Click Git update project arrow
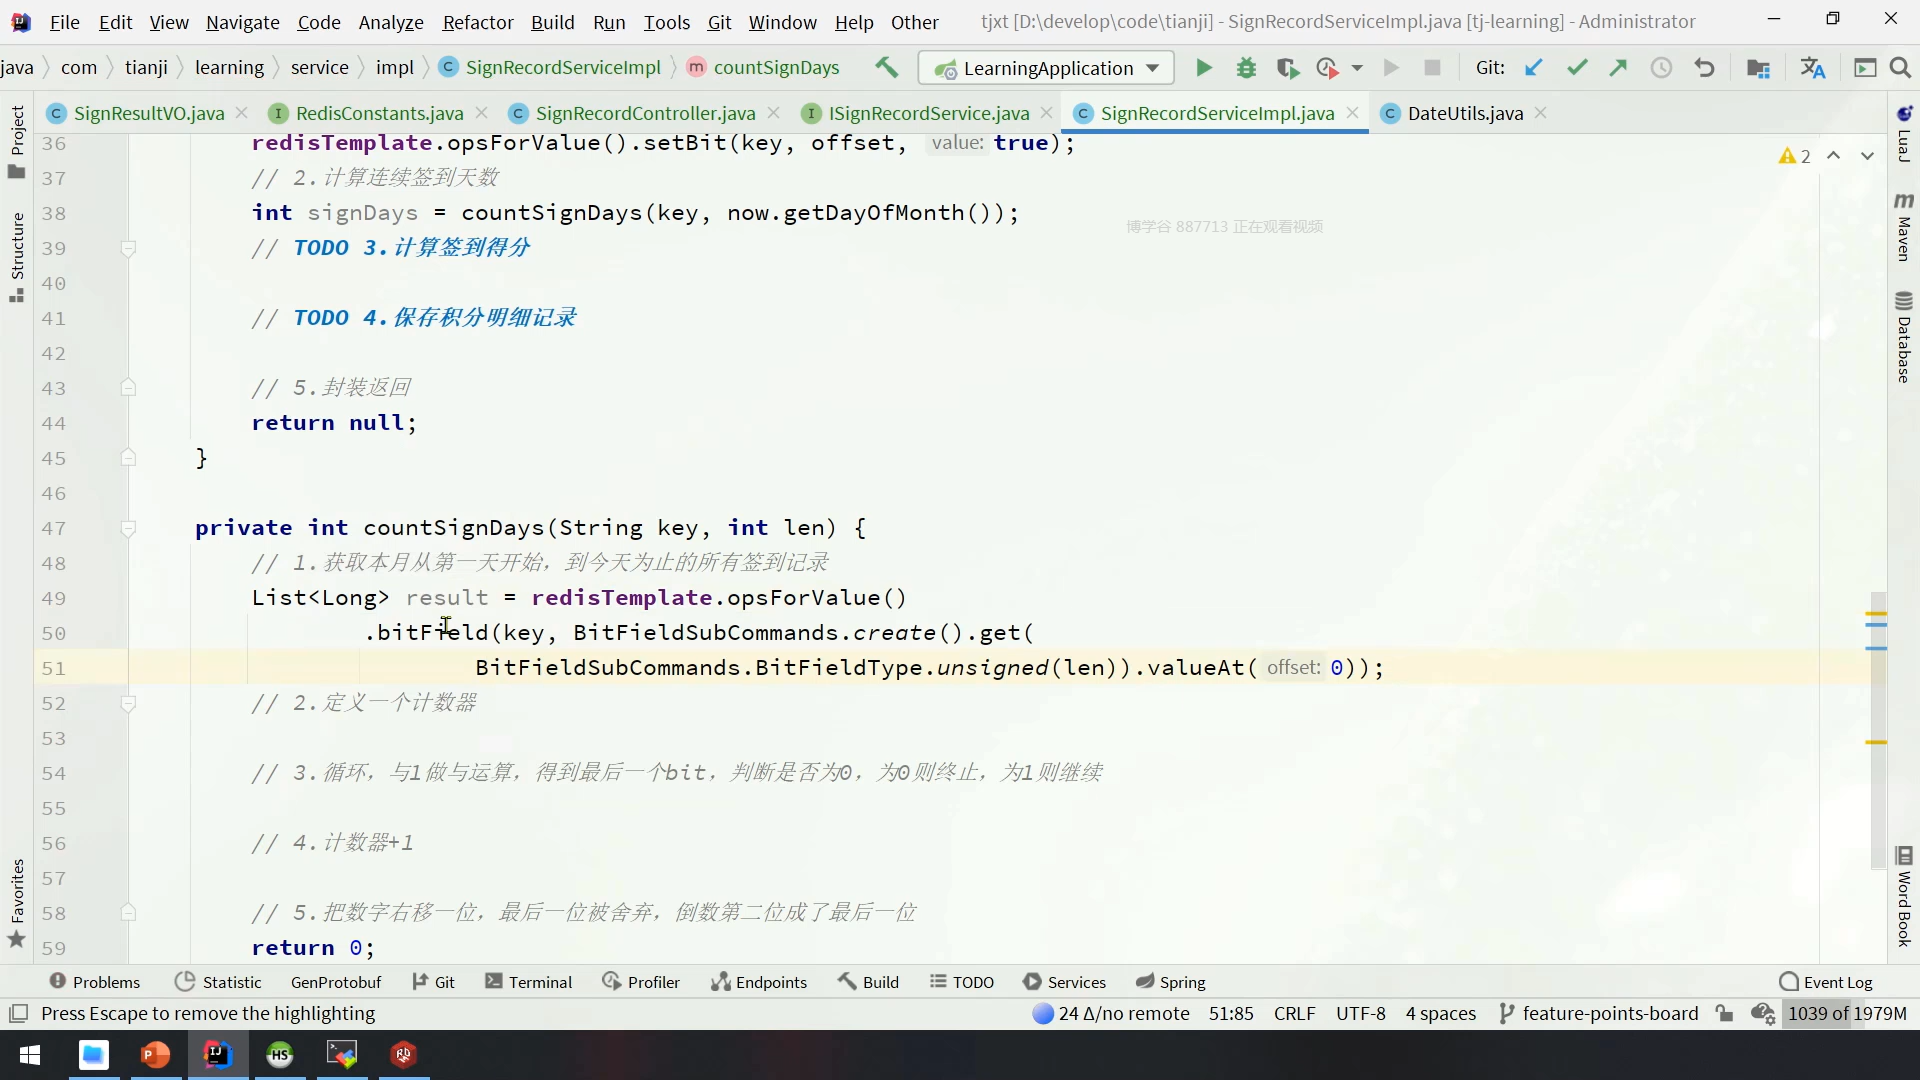 point(1533,68)
